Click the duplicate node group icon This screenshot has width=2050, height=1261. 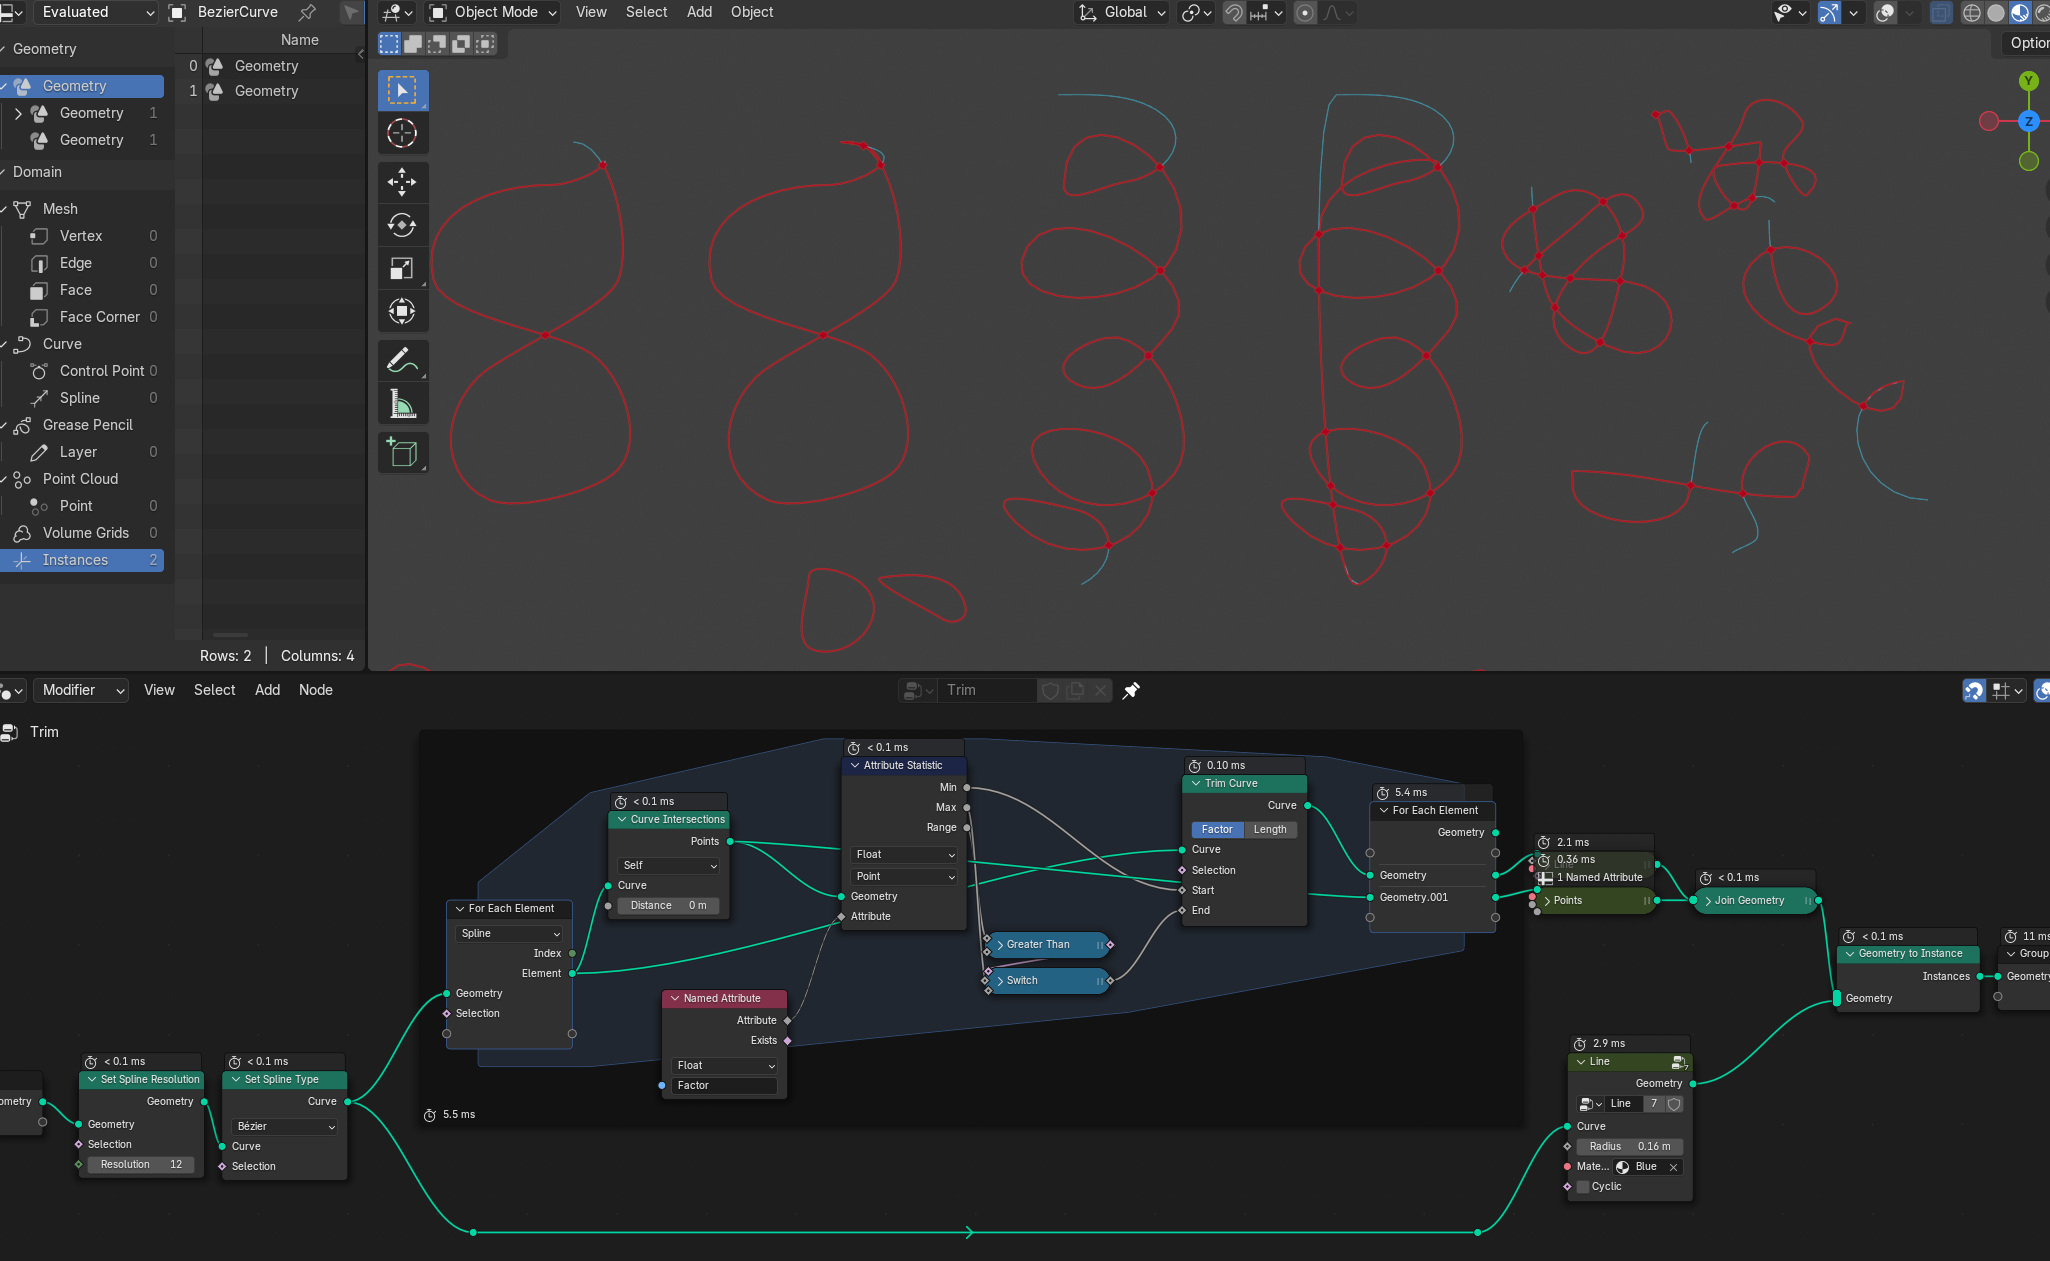[1075, 690]
